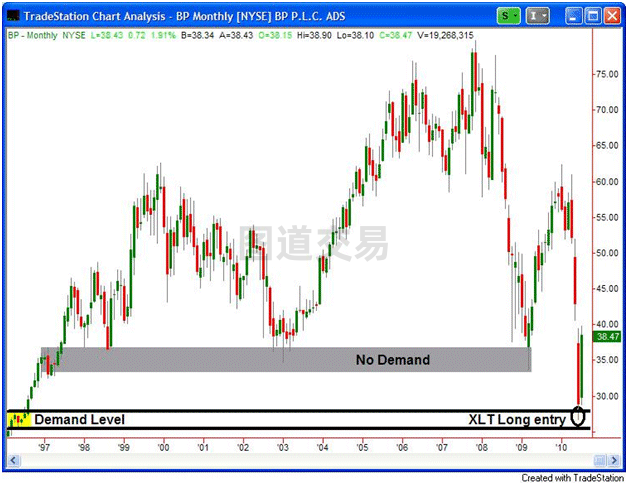This screenshot has width=628, height=485.
Task: Open the green S dropdown button
Action: click(509, 16)
